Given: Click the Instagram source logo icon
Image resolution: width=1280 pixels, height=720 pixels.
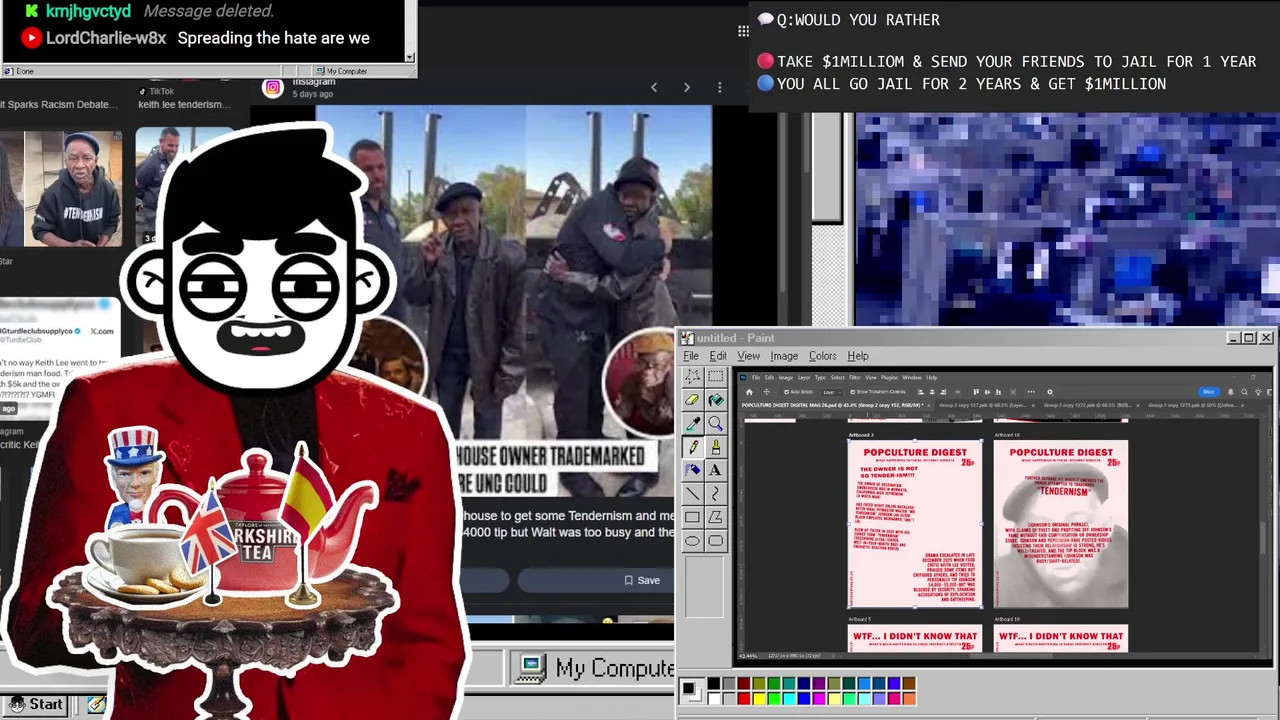Looking at the screenshot, I should coord(272,88).
